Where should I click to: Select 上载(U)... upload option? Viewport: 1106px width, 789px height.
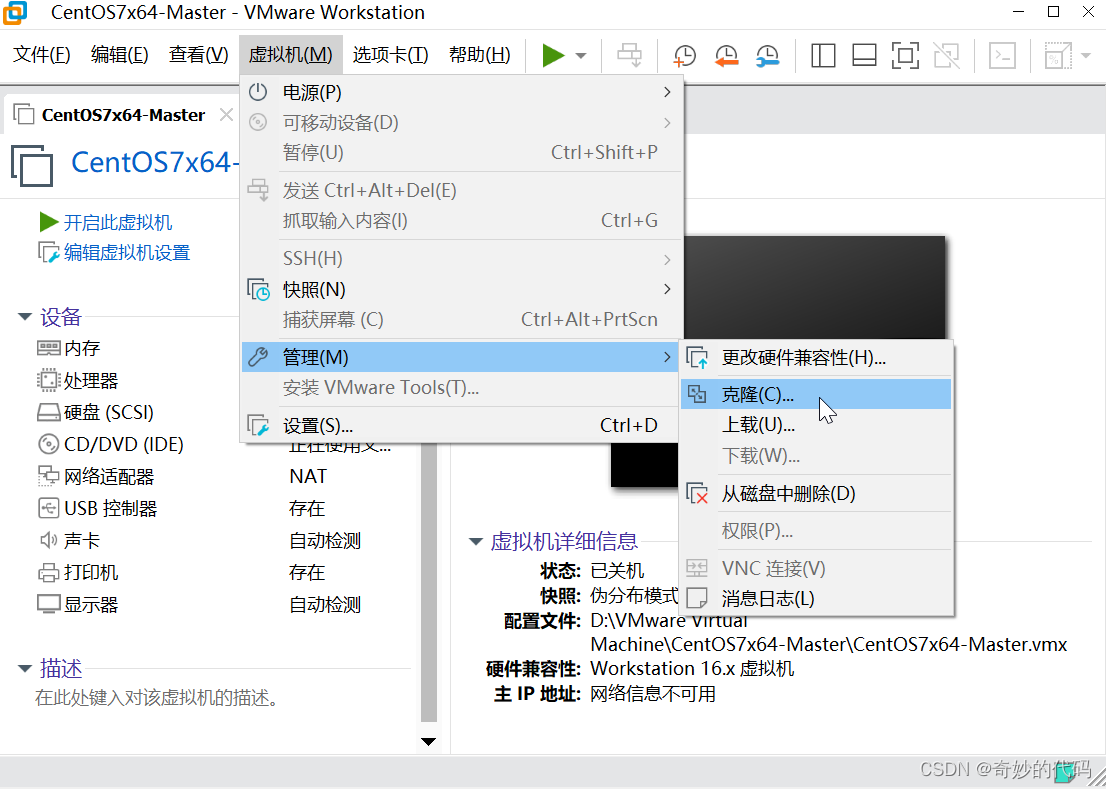click(x=816, y=425)
